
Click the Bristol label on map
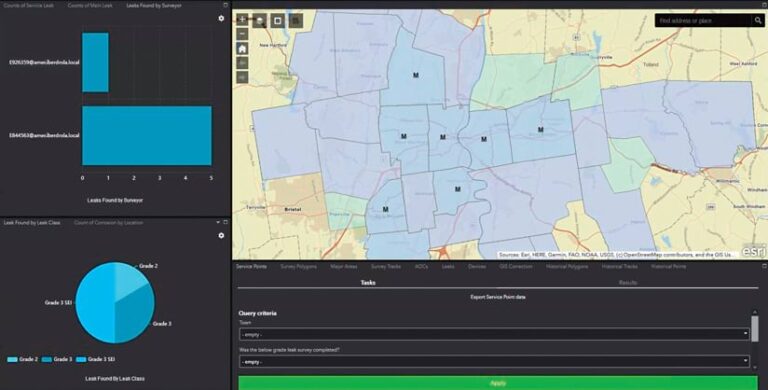pyautogui.click(x=293, y=209)
